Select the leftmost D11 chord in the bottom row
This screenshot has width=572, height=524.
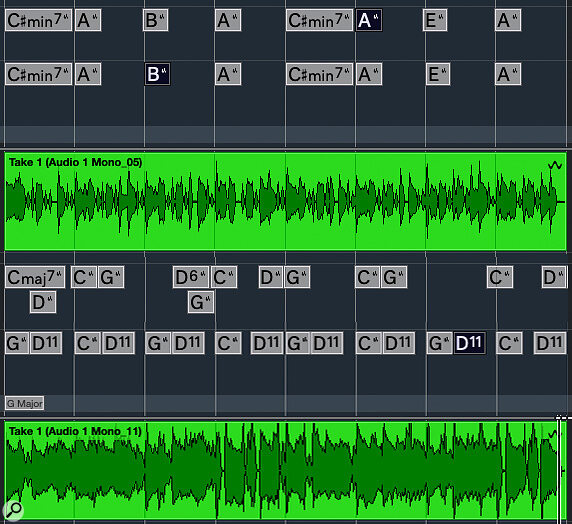46,343
